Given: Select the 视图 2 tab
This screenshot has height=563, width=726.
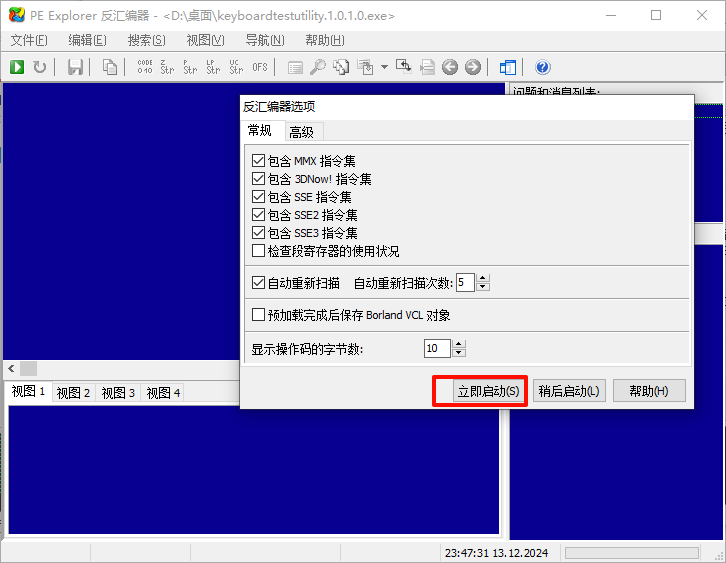Looking at the screenshot, I should (73, 393).
